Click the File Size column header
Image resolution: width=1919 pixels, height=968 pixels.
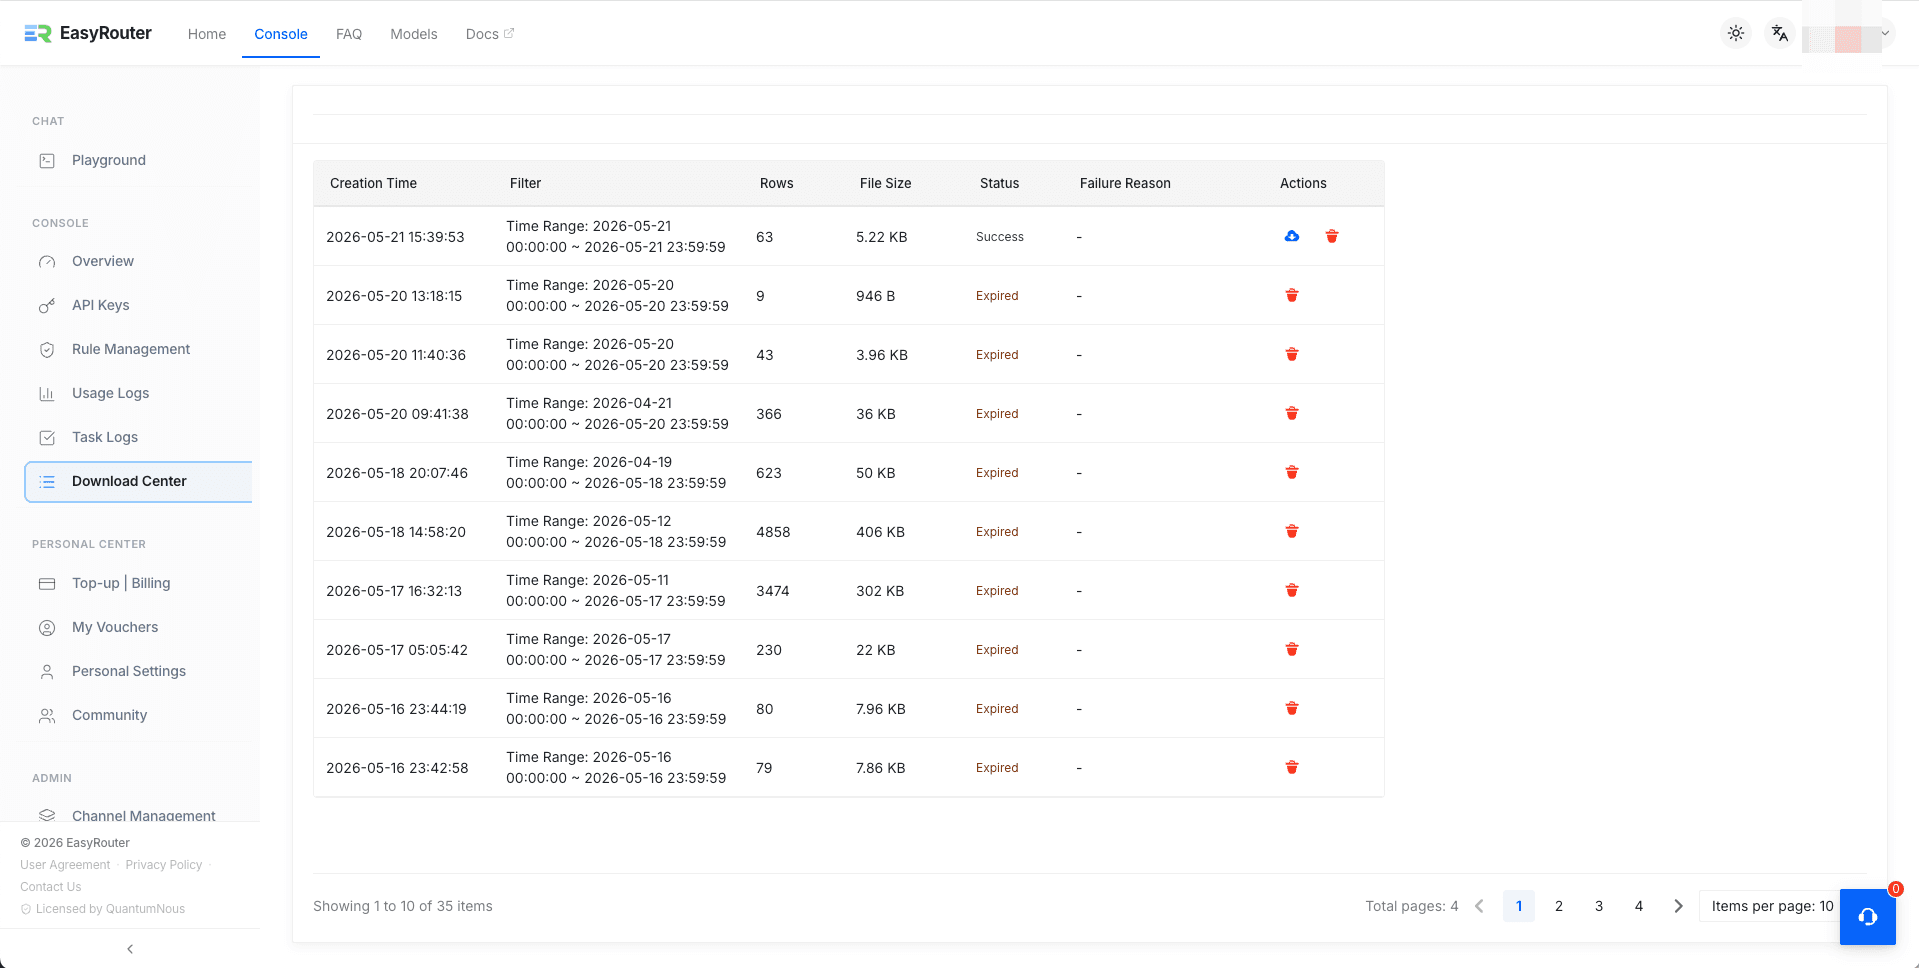pyautogui.click(x=885, y=183)
